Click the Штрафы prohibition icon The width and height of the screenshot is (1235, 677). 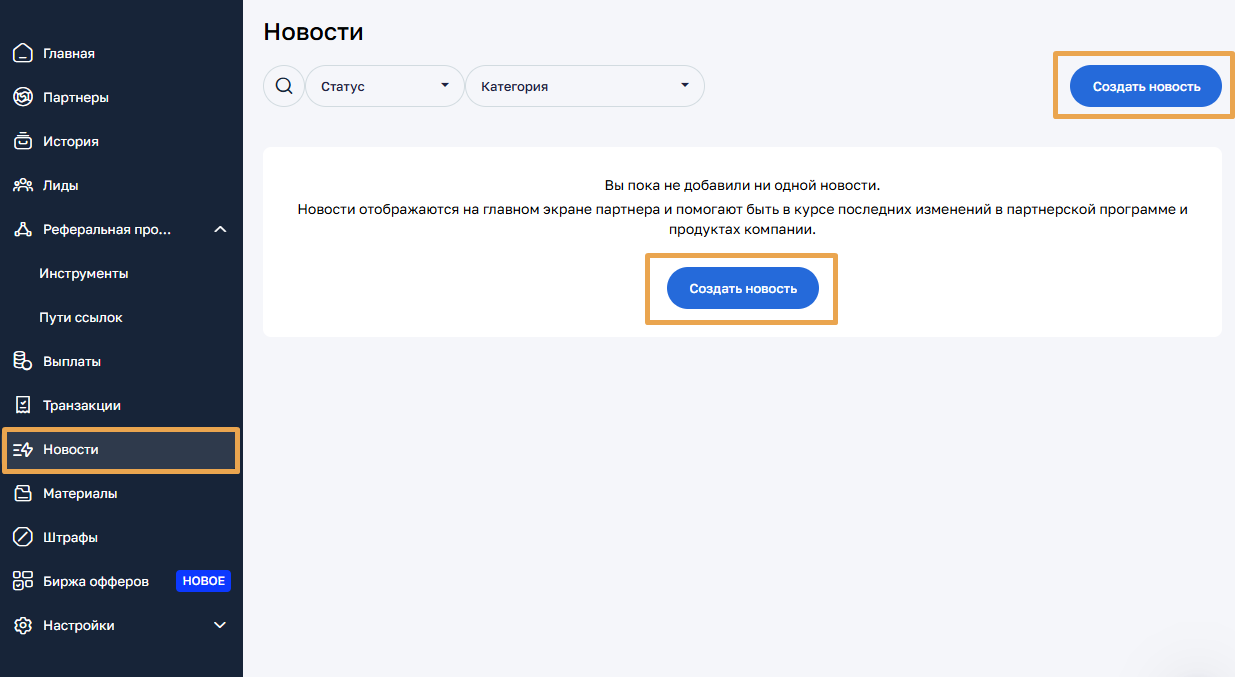tap(23, 538)
